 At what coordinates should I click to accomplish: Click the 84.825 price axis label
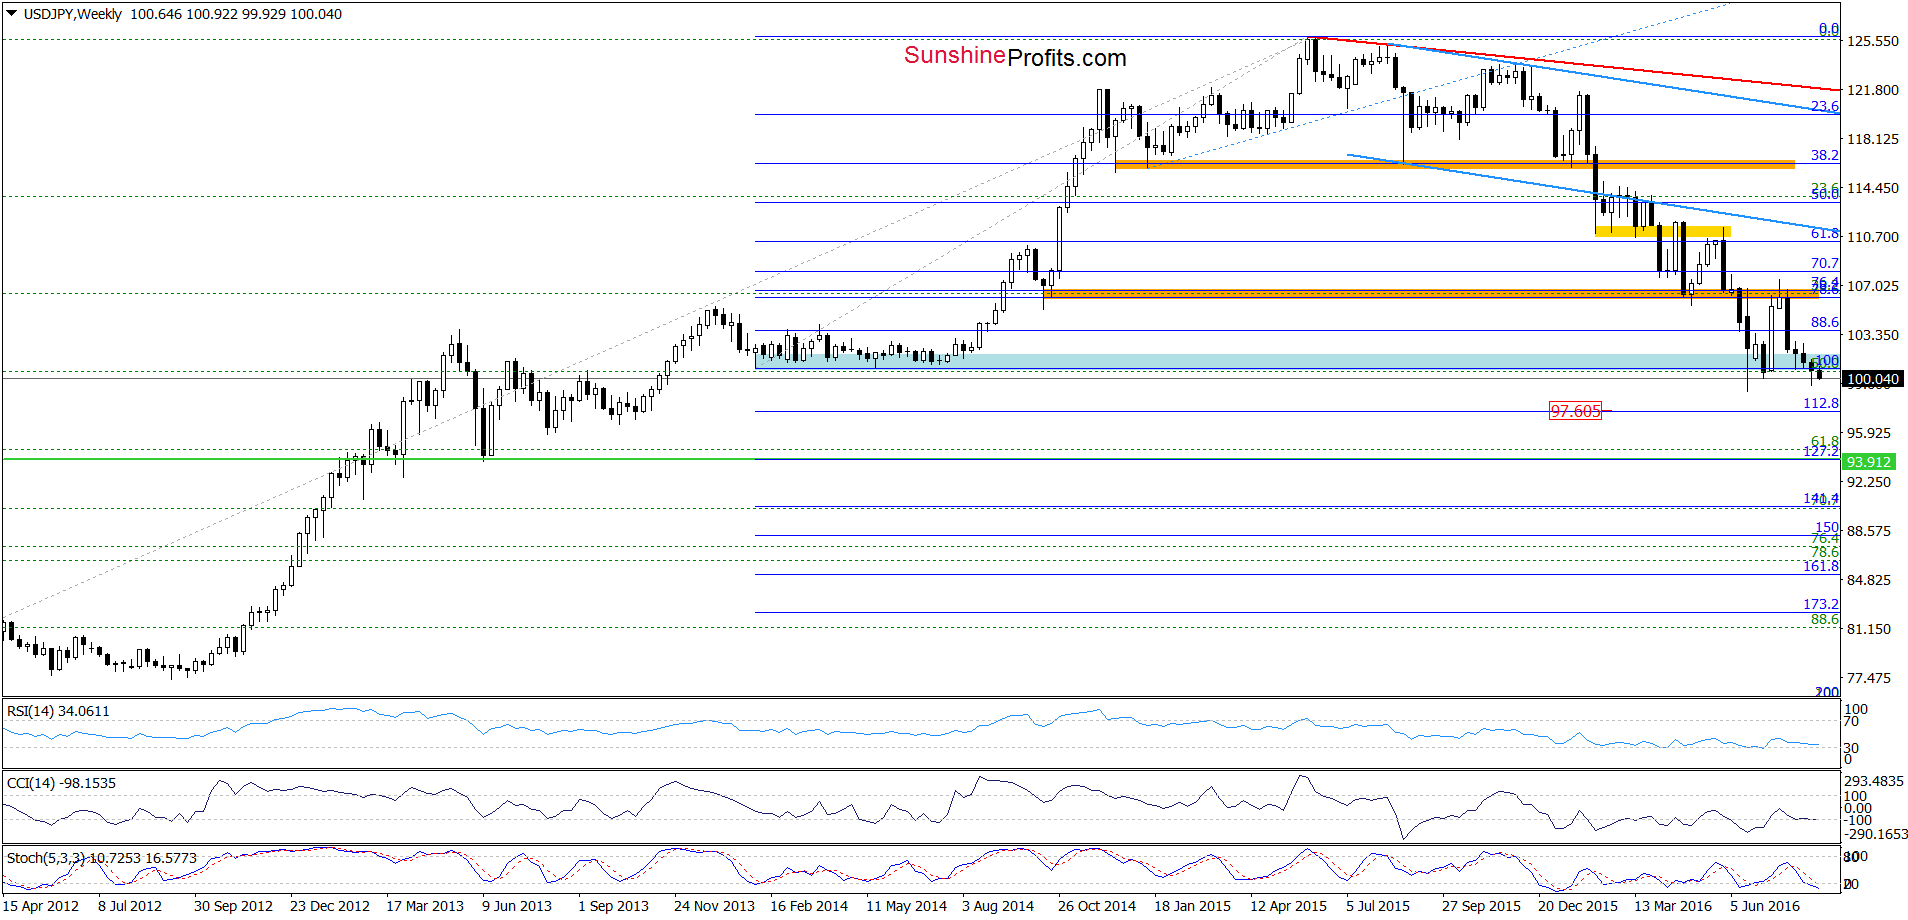(1868, 580)
